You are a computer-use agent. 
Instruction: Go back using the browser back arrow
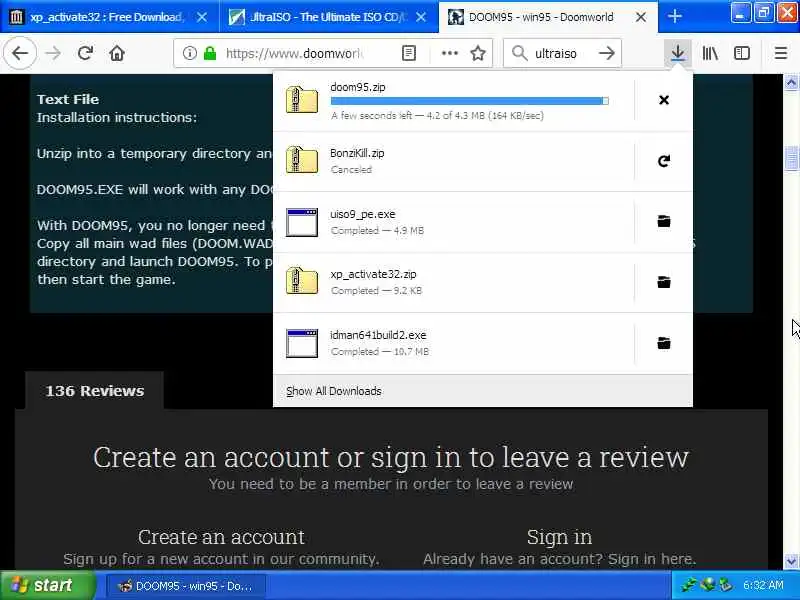(x=20, y=53)
